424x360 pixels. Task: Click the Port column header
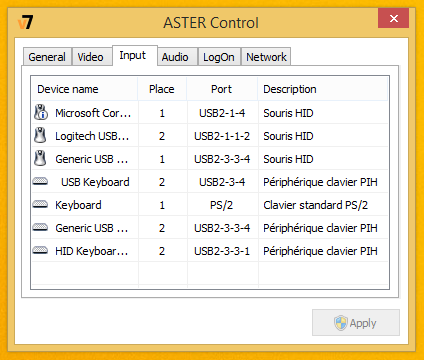click(222, 89)
